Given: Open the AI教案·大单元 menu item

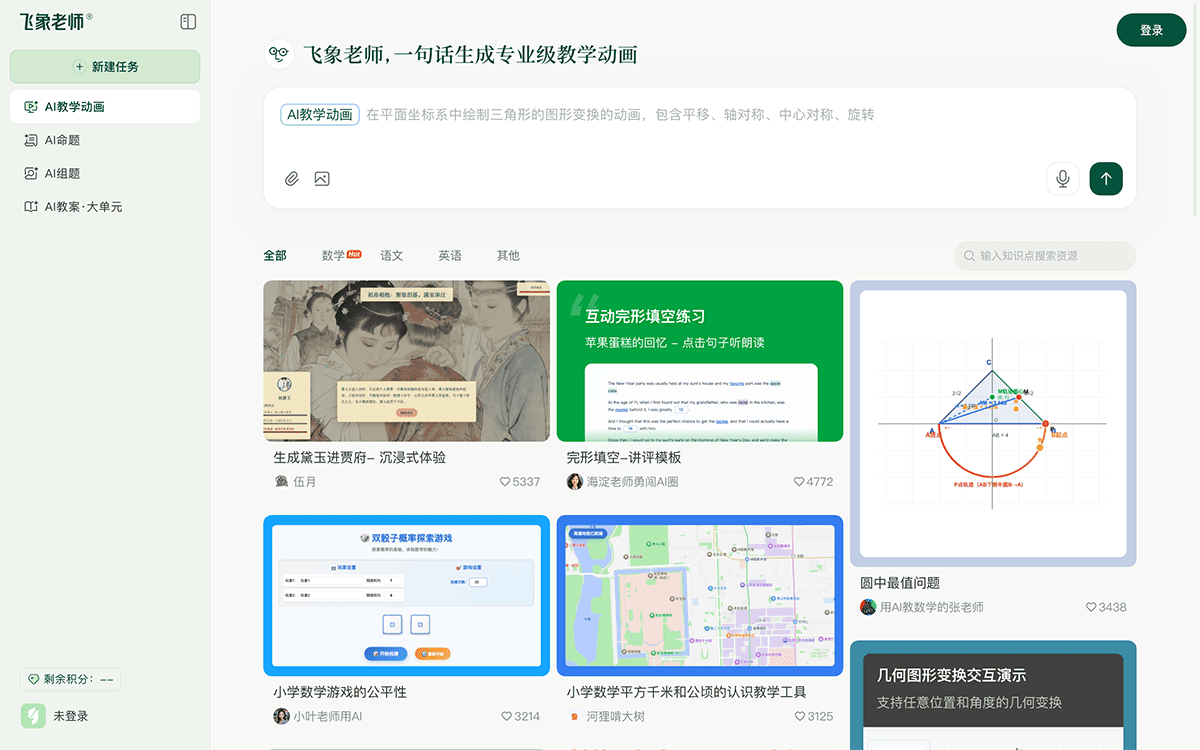Looking at the screenshot, I should point(86,206).
